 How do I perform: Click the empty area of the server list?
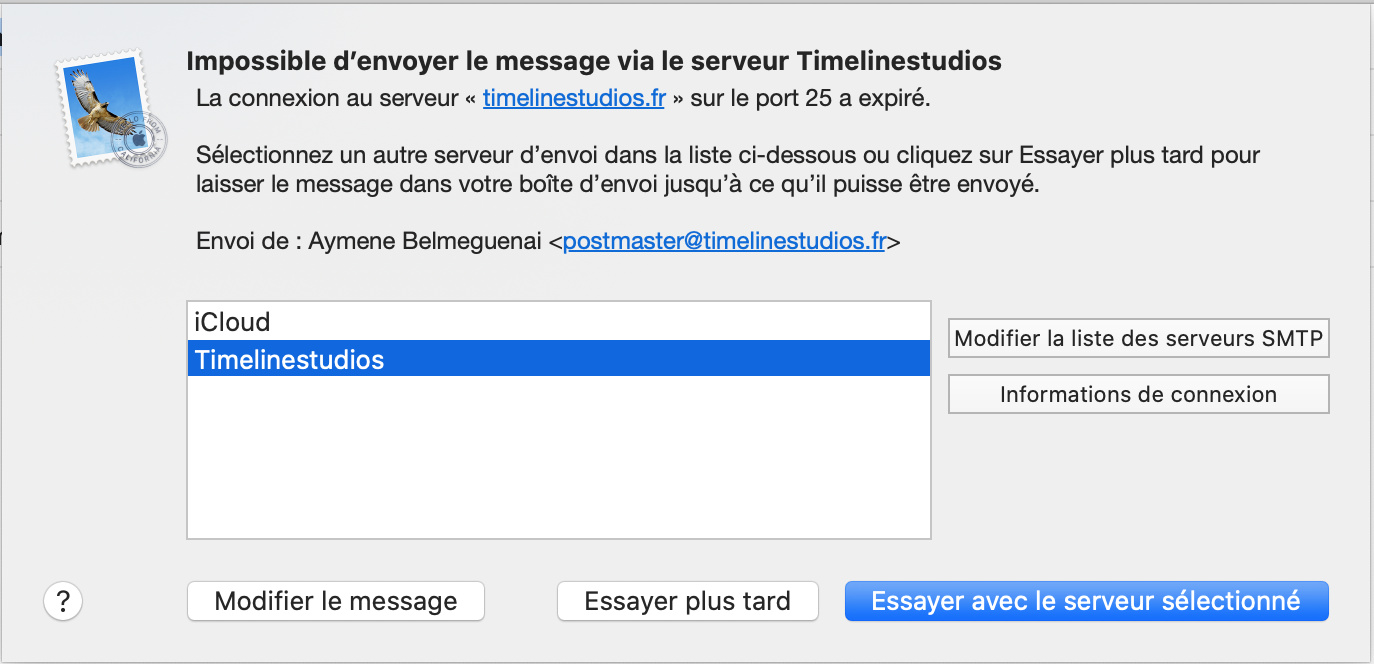[x=558, y=457]
